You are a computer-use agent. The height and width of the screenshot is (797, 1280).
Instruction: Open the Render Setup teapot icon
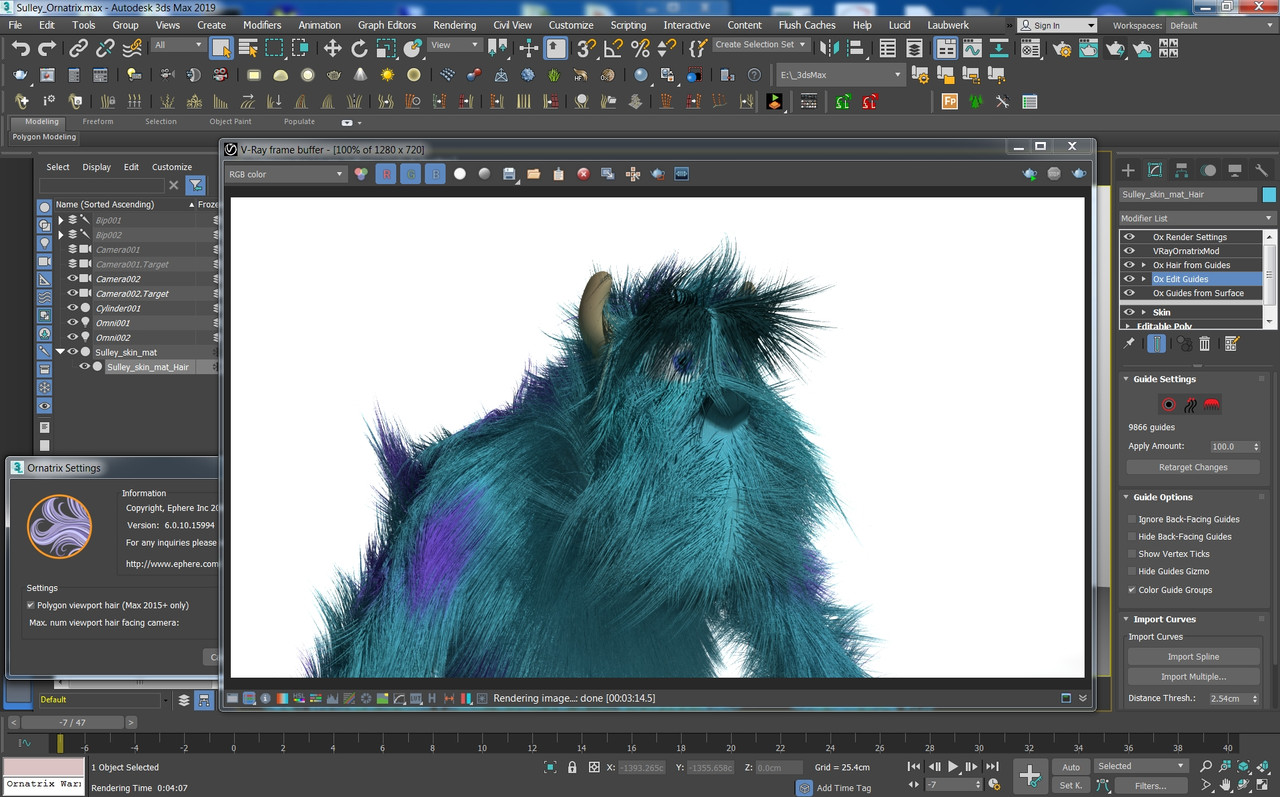click(1062, 48)
